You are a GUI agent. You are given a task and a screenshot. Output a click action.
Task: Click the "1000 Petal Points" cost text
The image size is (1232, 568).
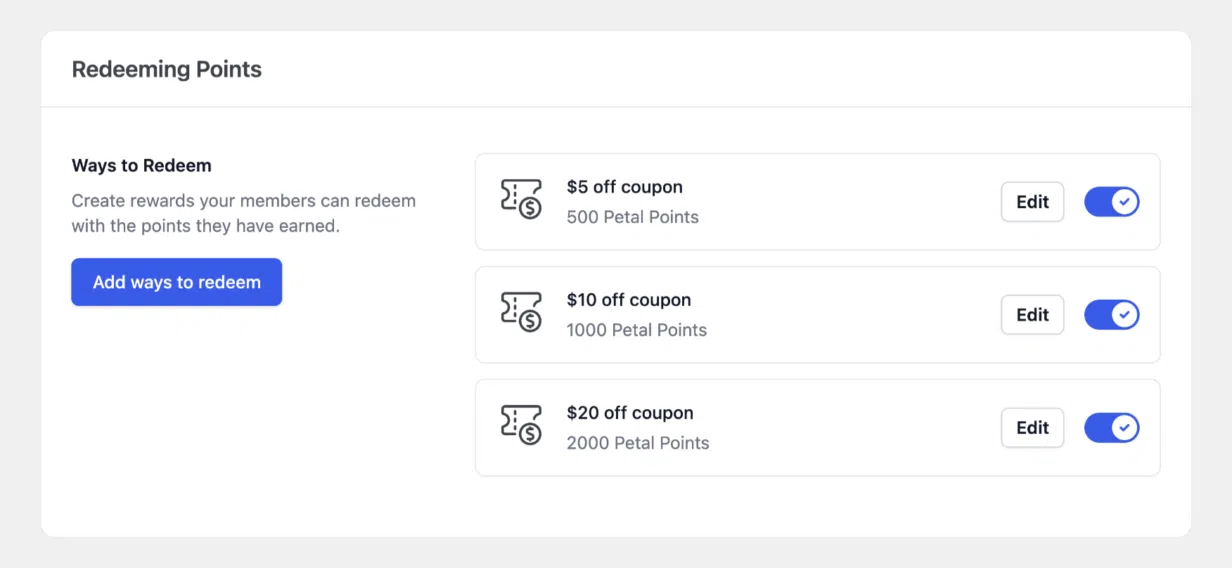click(x=636, y=330)
